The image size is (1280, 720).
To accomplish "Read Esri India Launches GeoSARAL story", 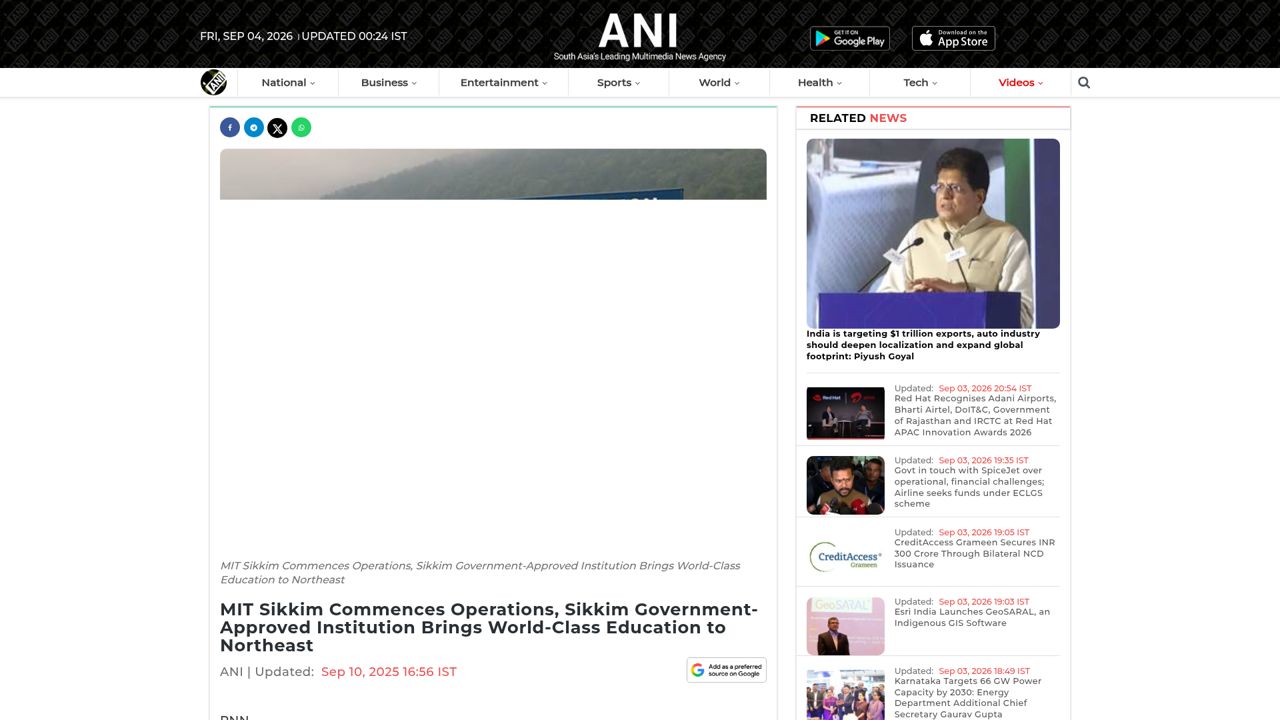I will click(x=972, y=617).
